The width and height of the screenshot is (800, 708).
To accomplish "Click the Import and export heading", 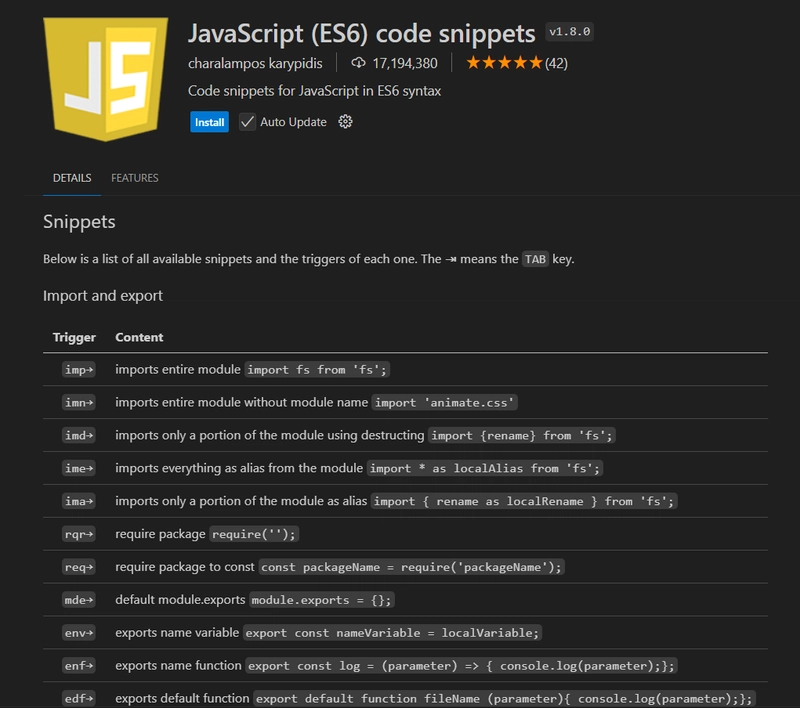I will coord(103,296).
